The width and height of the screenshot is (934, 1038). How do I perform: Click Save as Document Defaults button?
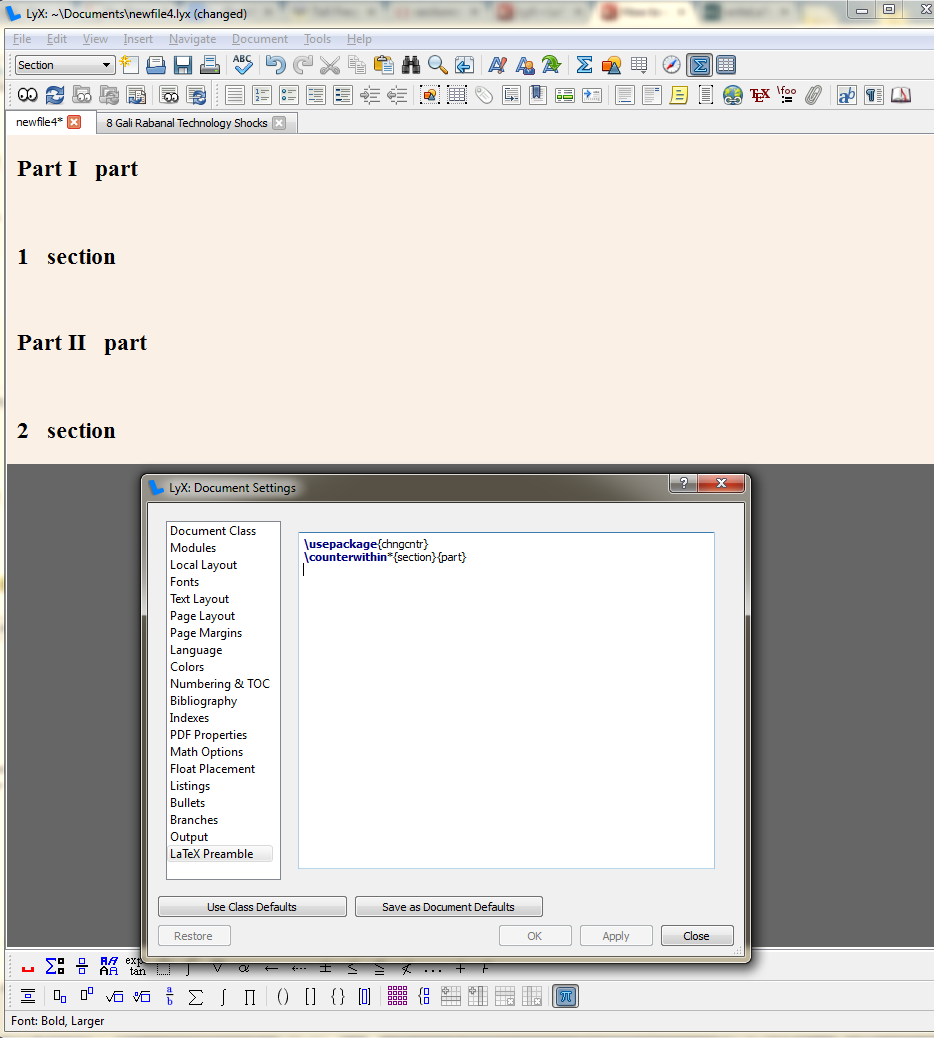click(x=449, y=907)
